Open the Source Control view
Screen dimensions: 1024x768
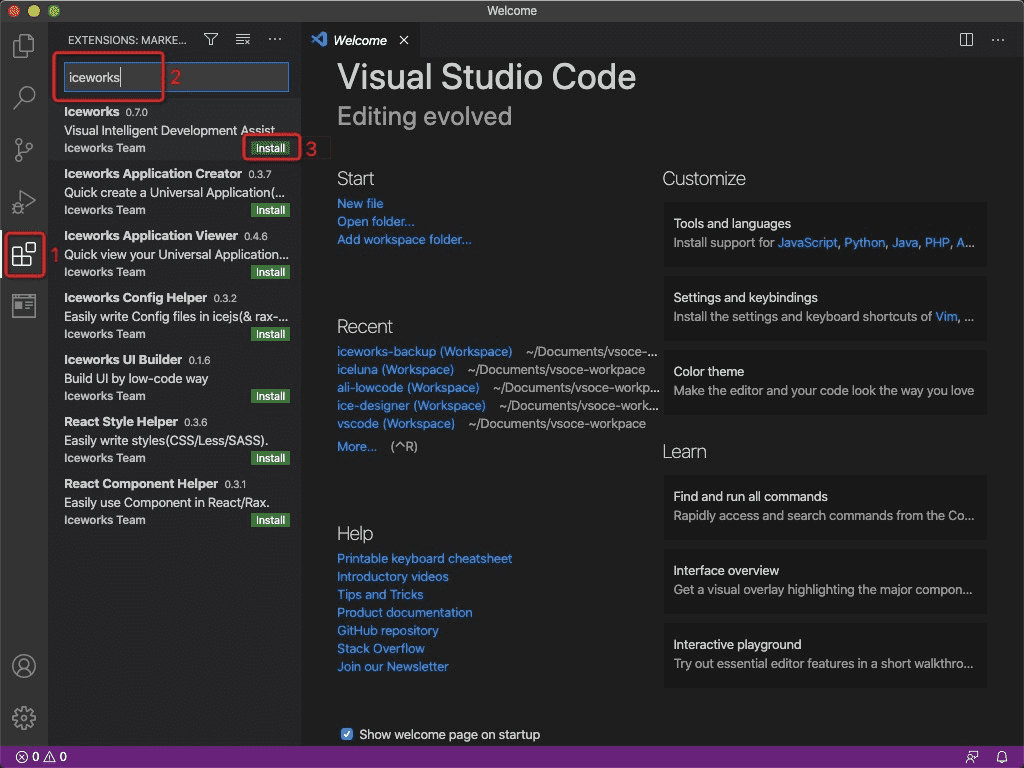pyautogui.click(x=24, y=150)
